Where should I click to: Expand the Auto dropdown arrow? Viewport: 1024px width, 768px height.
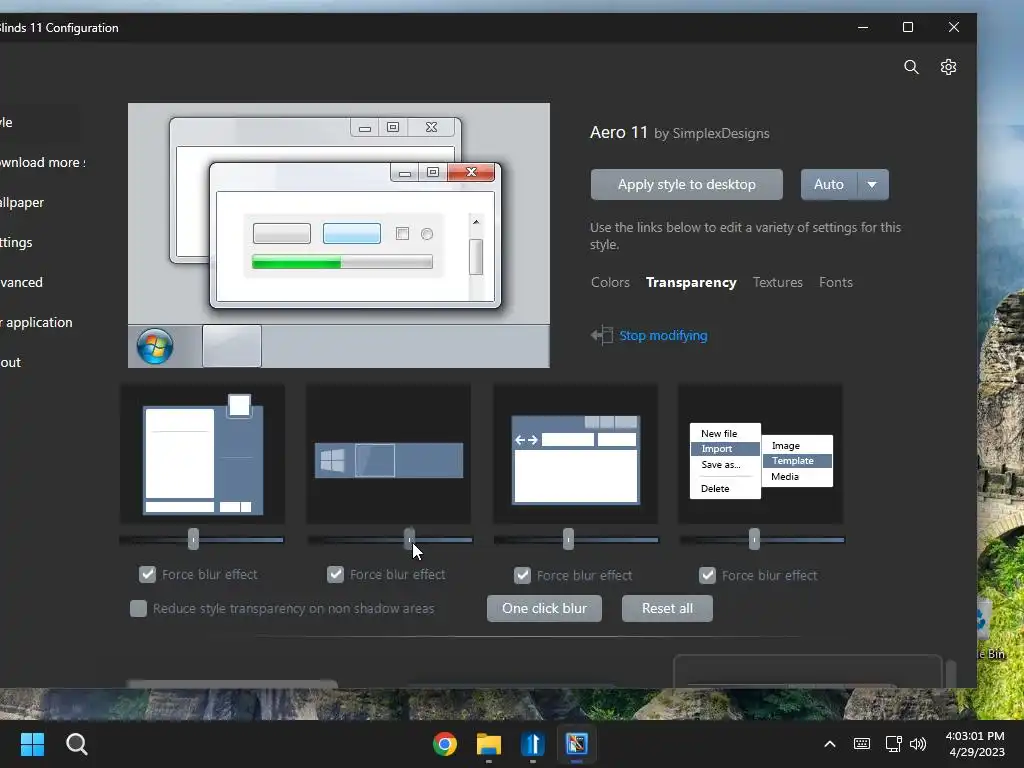point(872,185)
